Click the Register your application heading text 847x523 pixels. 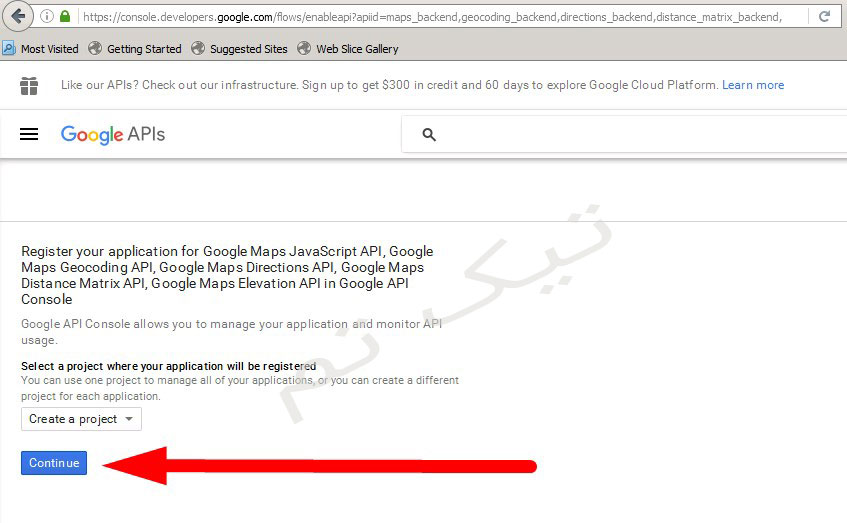tap(227, 275)
